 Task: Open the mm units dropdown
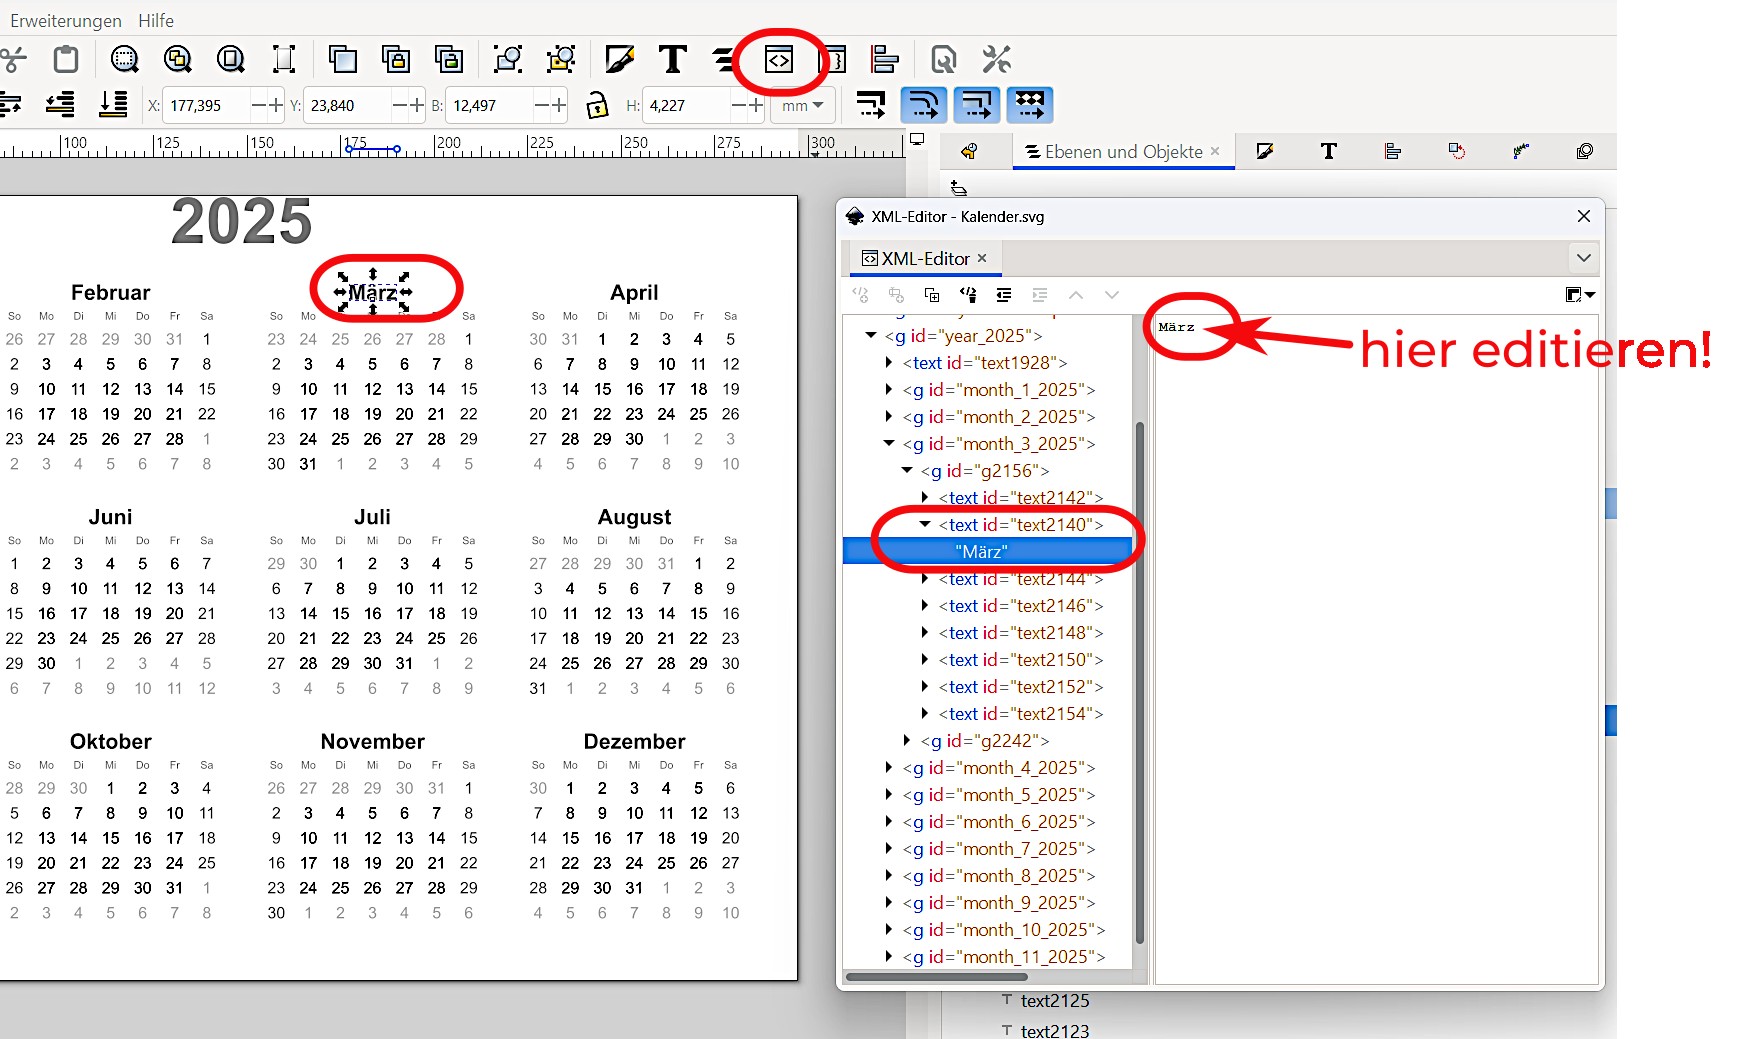(802, 105)
